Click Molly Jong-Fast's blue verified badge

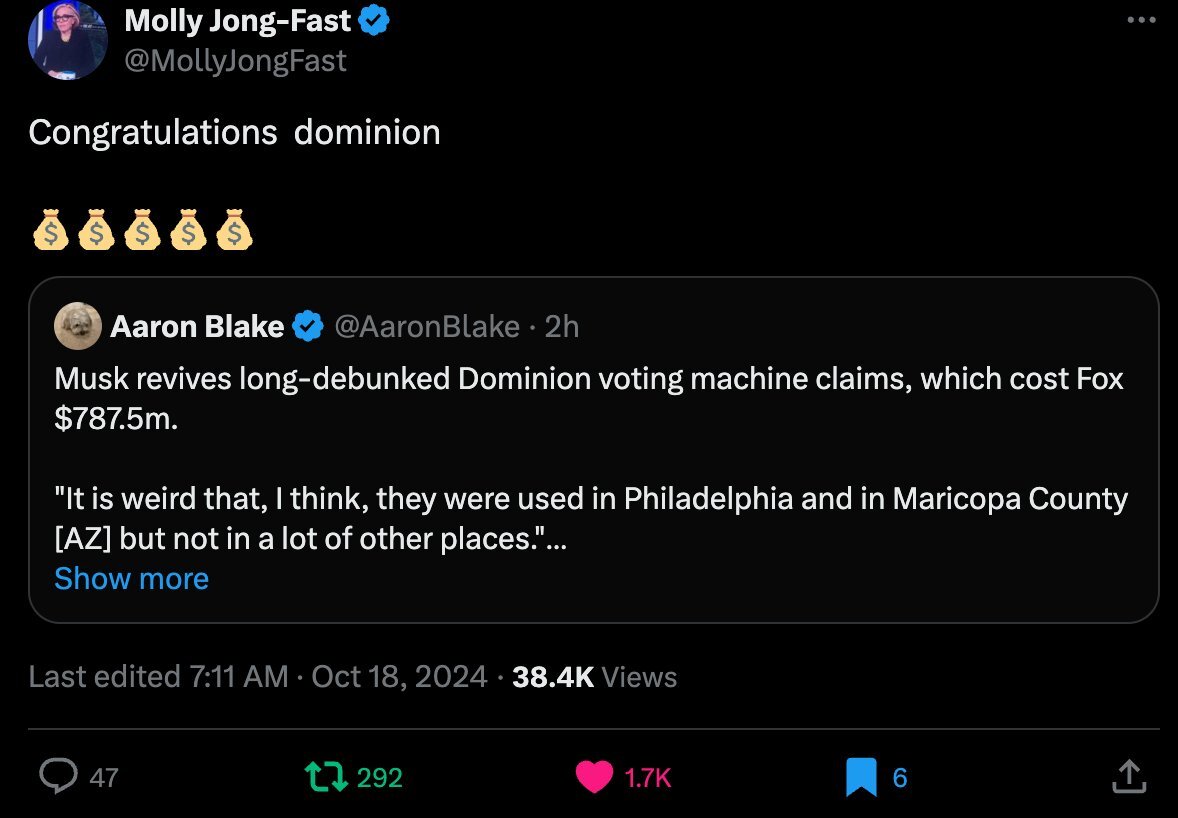click(374, 21)
